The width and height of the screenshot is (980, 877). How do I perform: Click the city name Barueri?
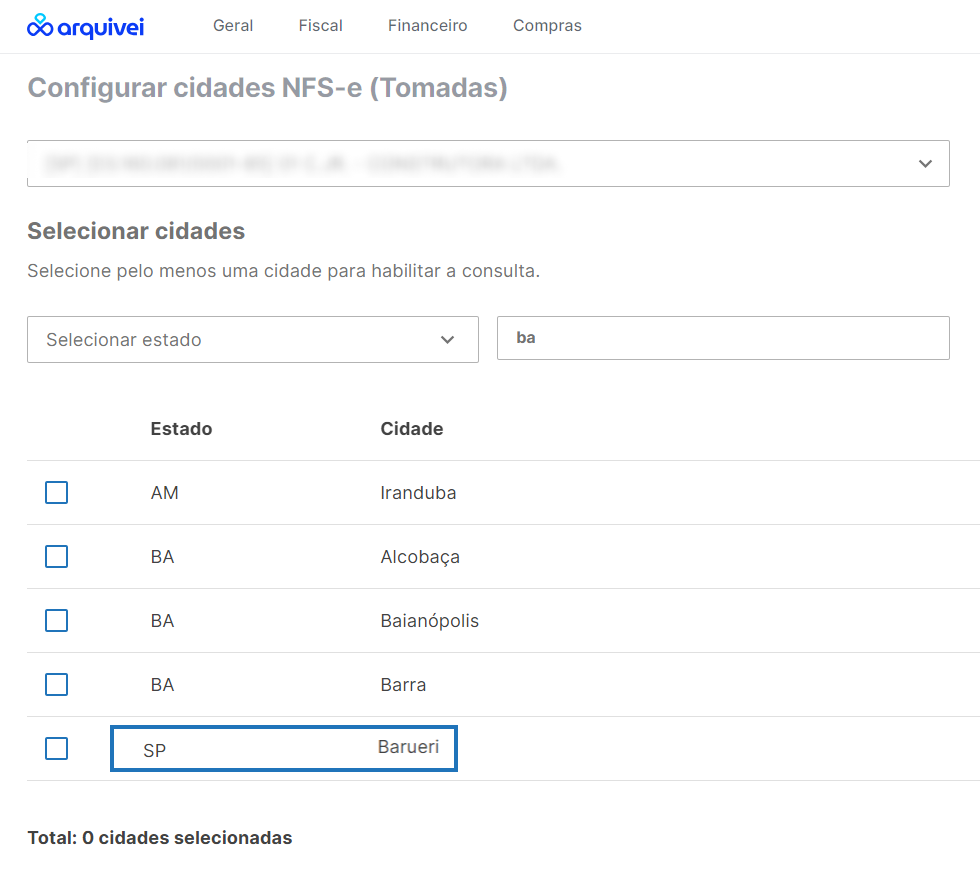click(408, 747)
